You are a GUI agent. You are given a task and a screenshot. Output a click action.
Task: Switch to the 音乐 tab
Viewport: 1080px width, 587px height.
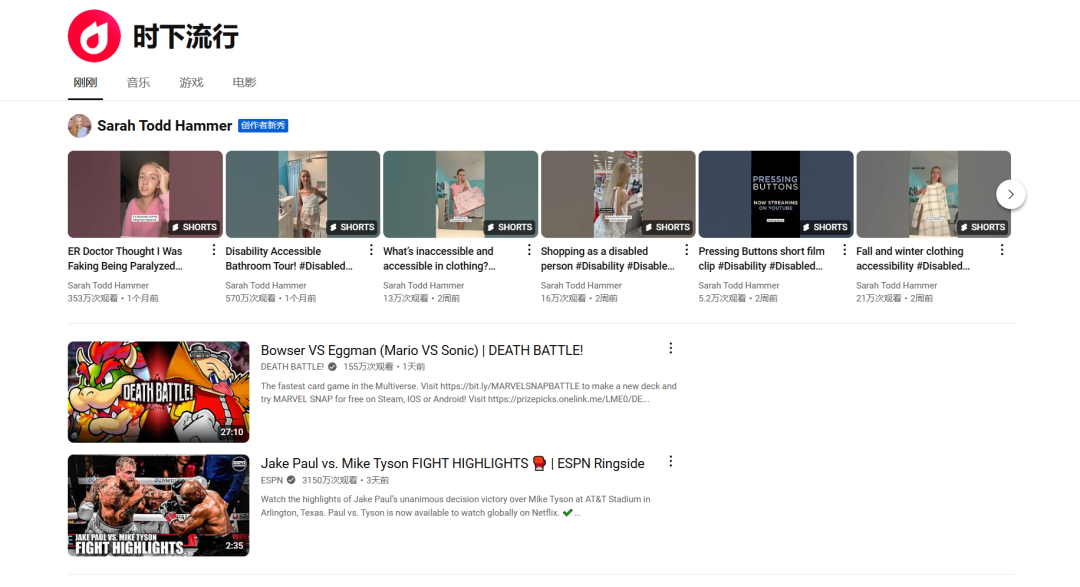point(138,83)
